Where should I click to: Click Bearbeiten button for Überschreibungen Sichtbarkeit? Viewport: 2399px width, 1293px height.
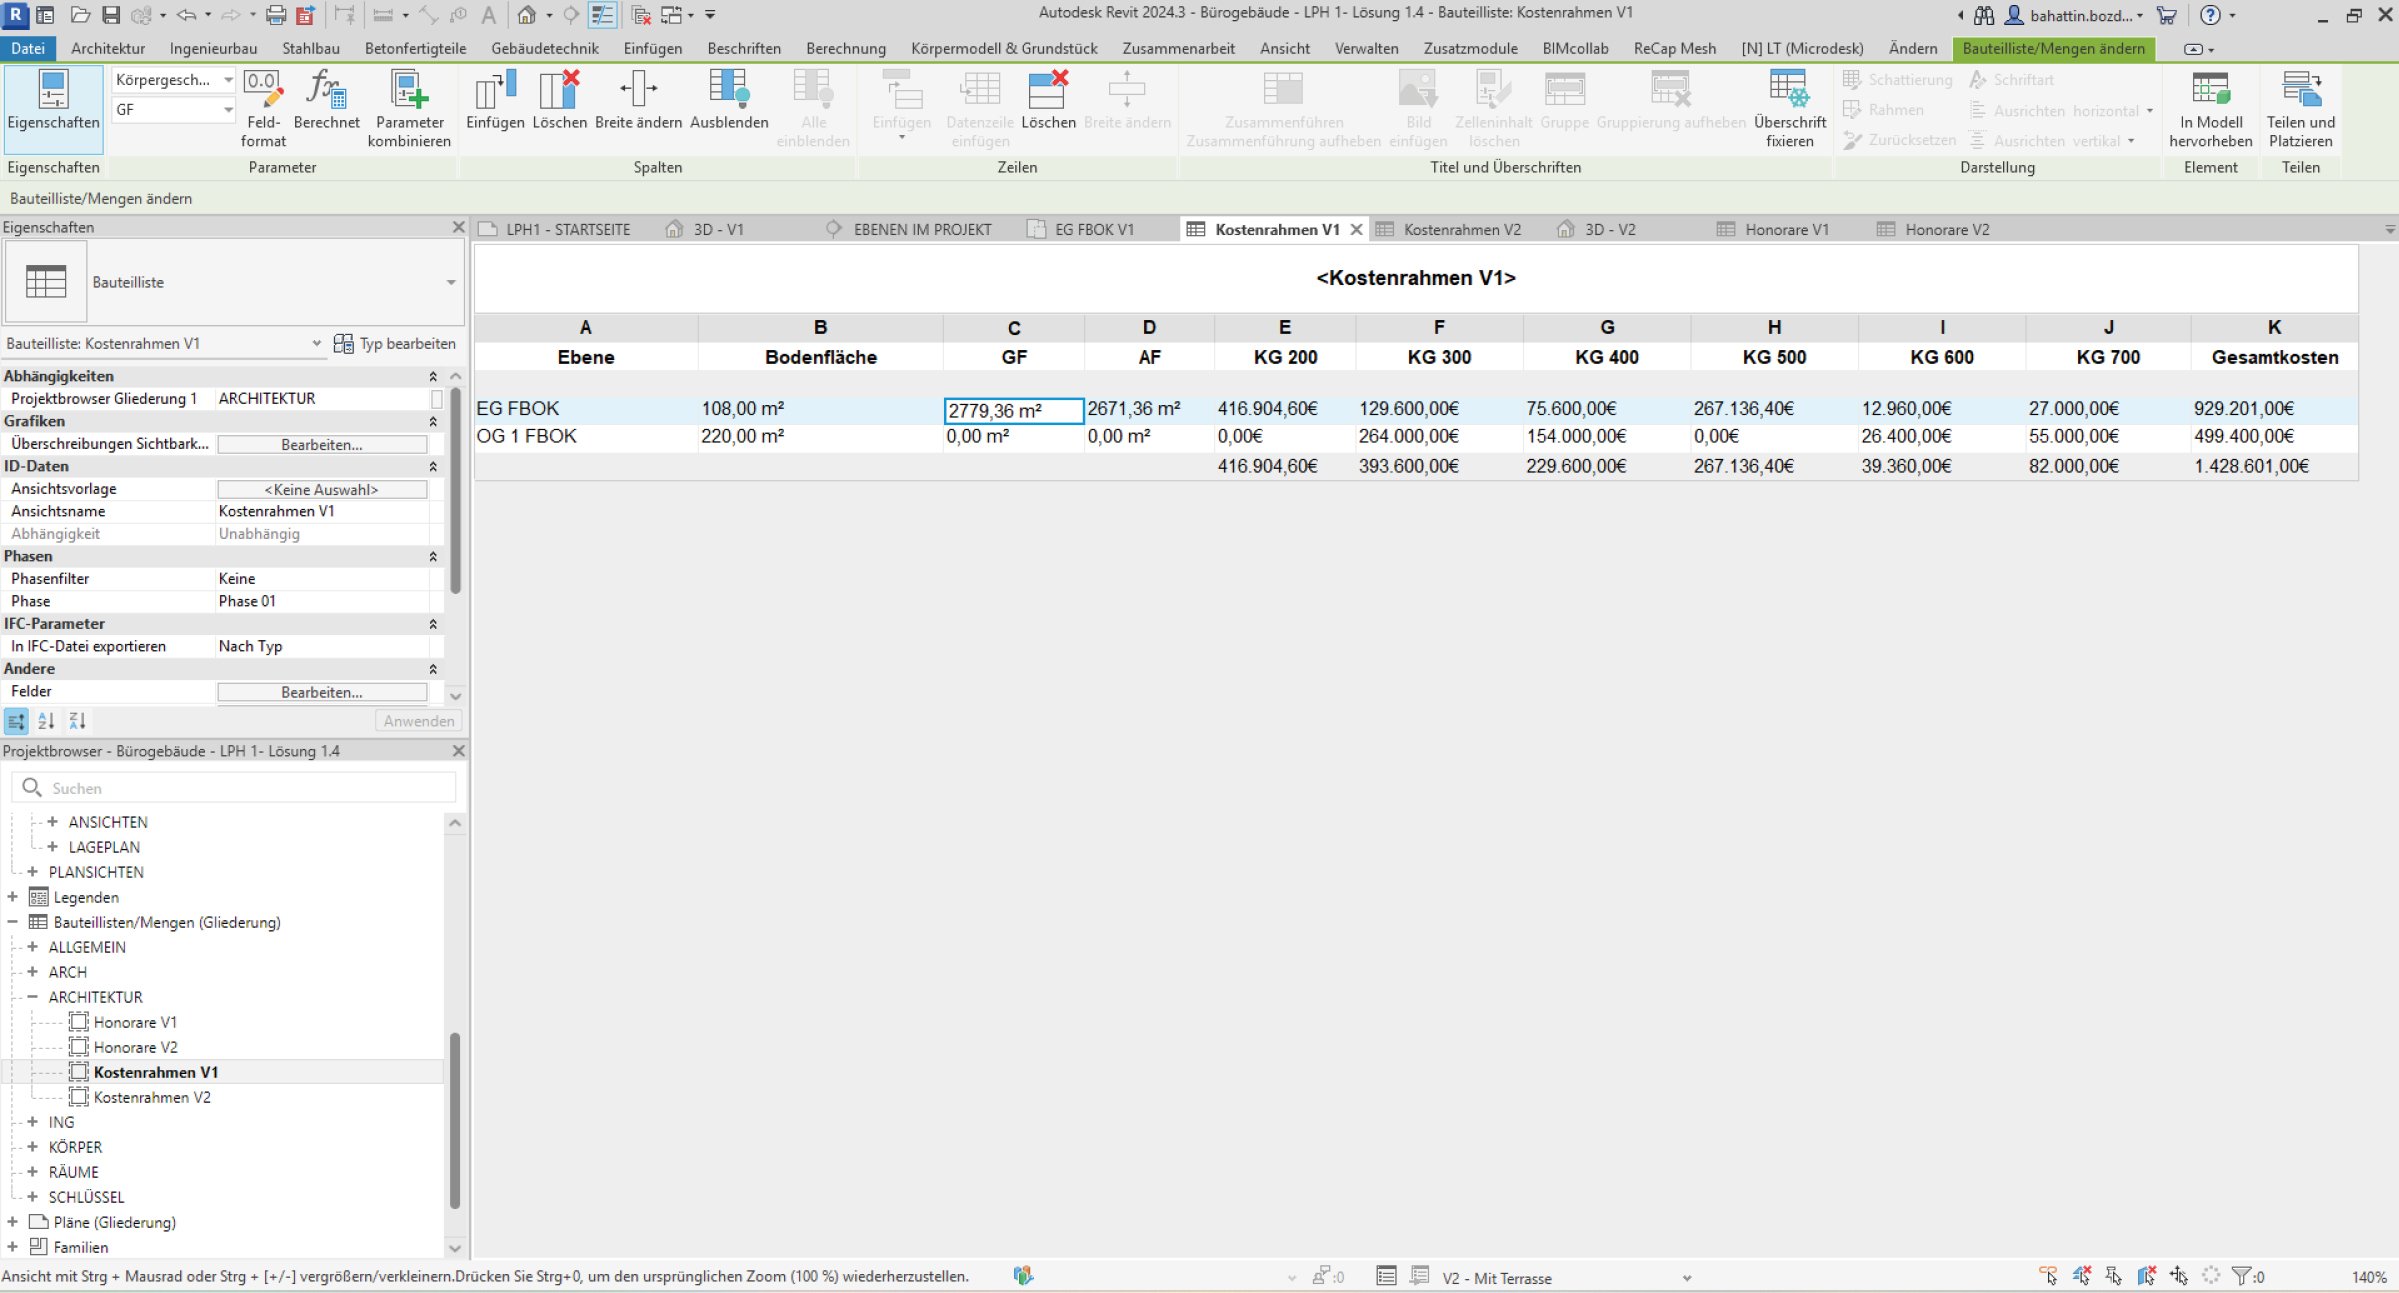322,444
